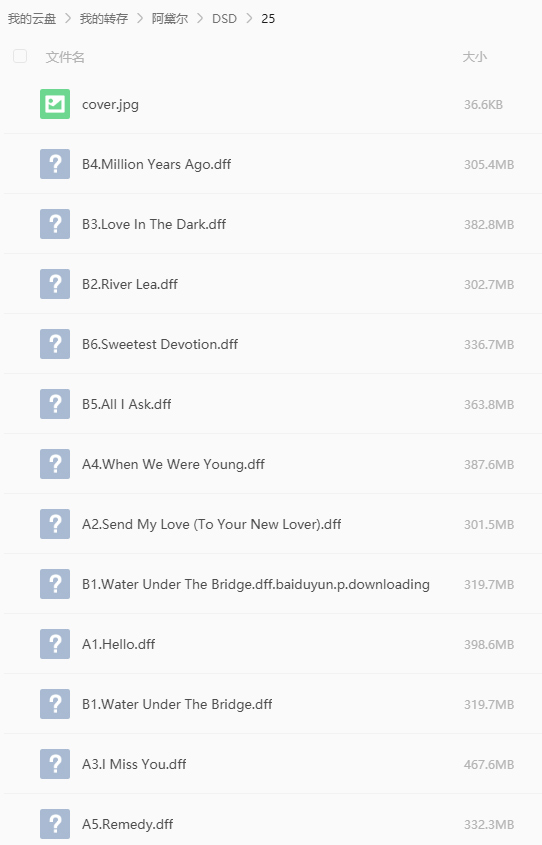This screenshot has width=542, height=845.
Task: Click the green image icon for cover.jpg
Action: click(x=55, y=104)
